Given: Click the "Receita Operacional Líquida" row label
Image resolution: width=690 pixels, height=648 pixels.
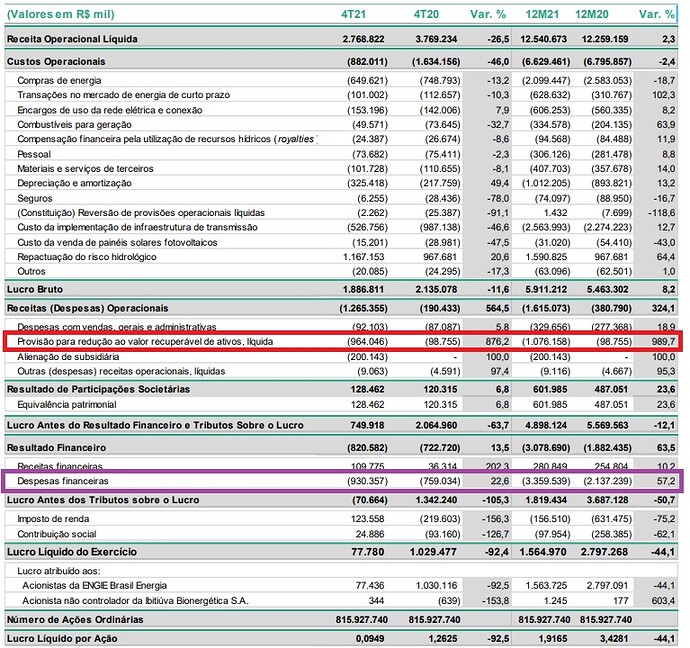Looking at the screenshot, I should [x=72, y=39].
